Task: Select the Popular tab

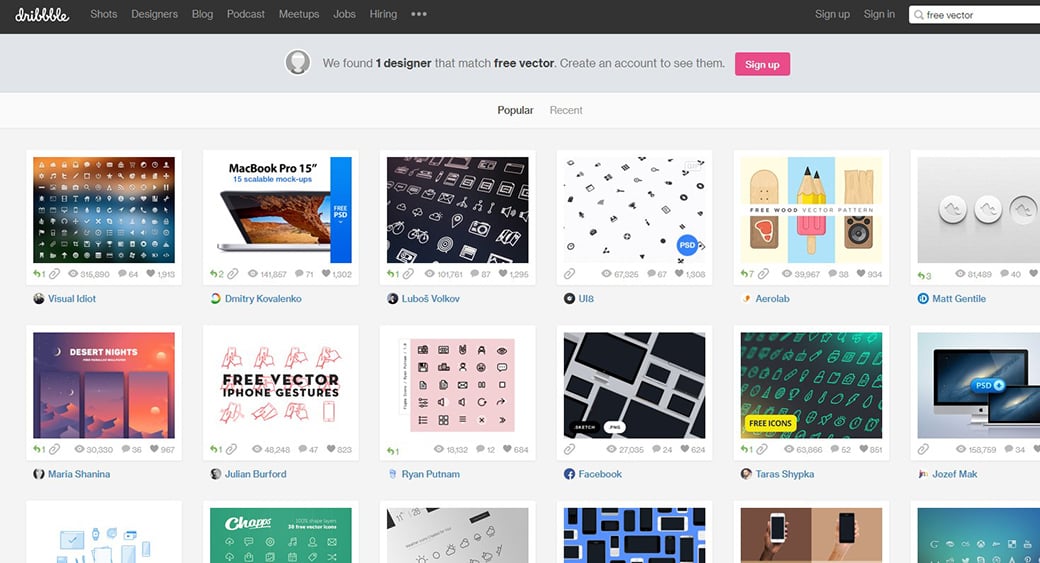Action: click(x=515, y=110)
